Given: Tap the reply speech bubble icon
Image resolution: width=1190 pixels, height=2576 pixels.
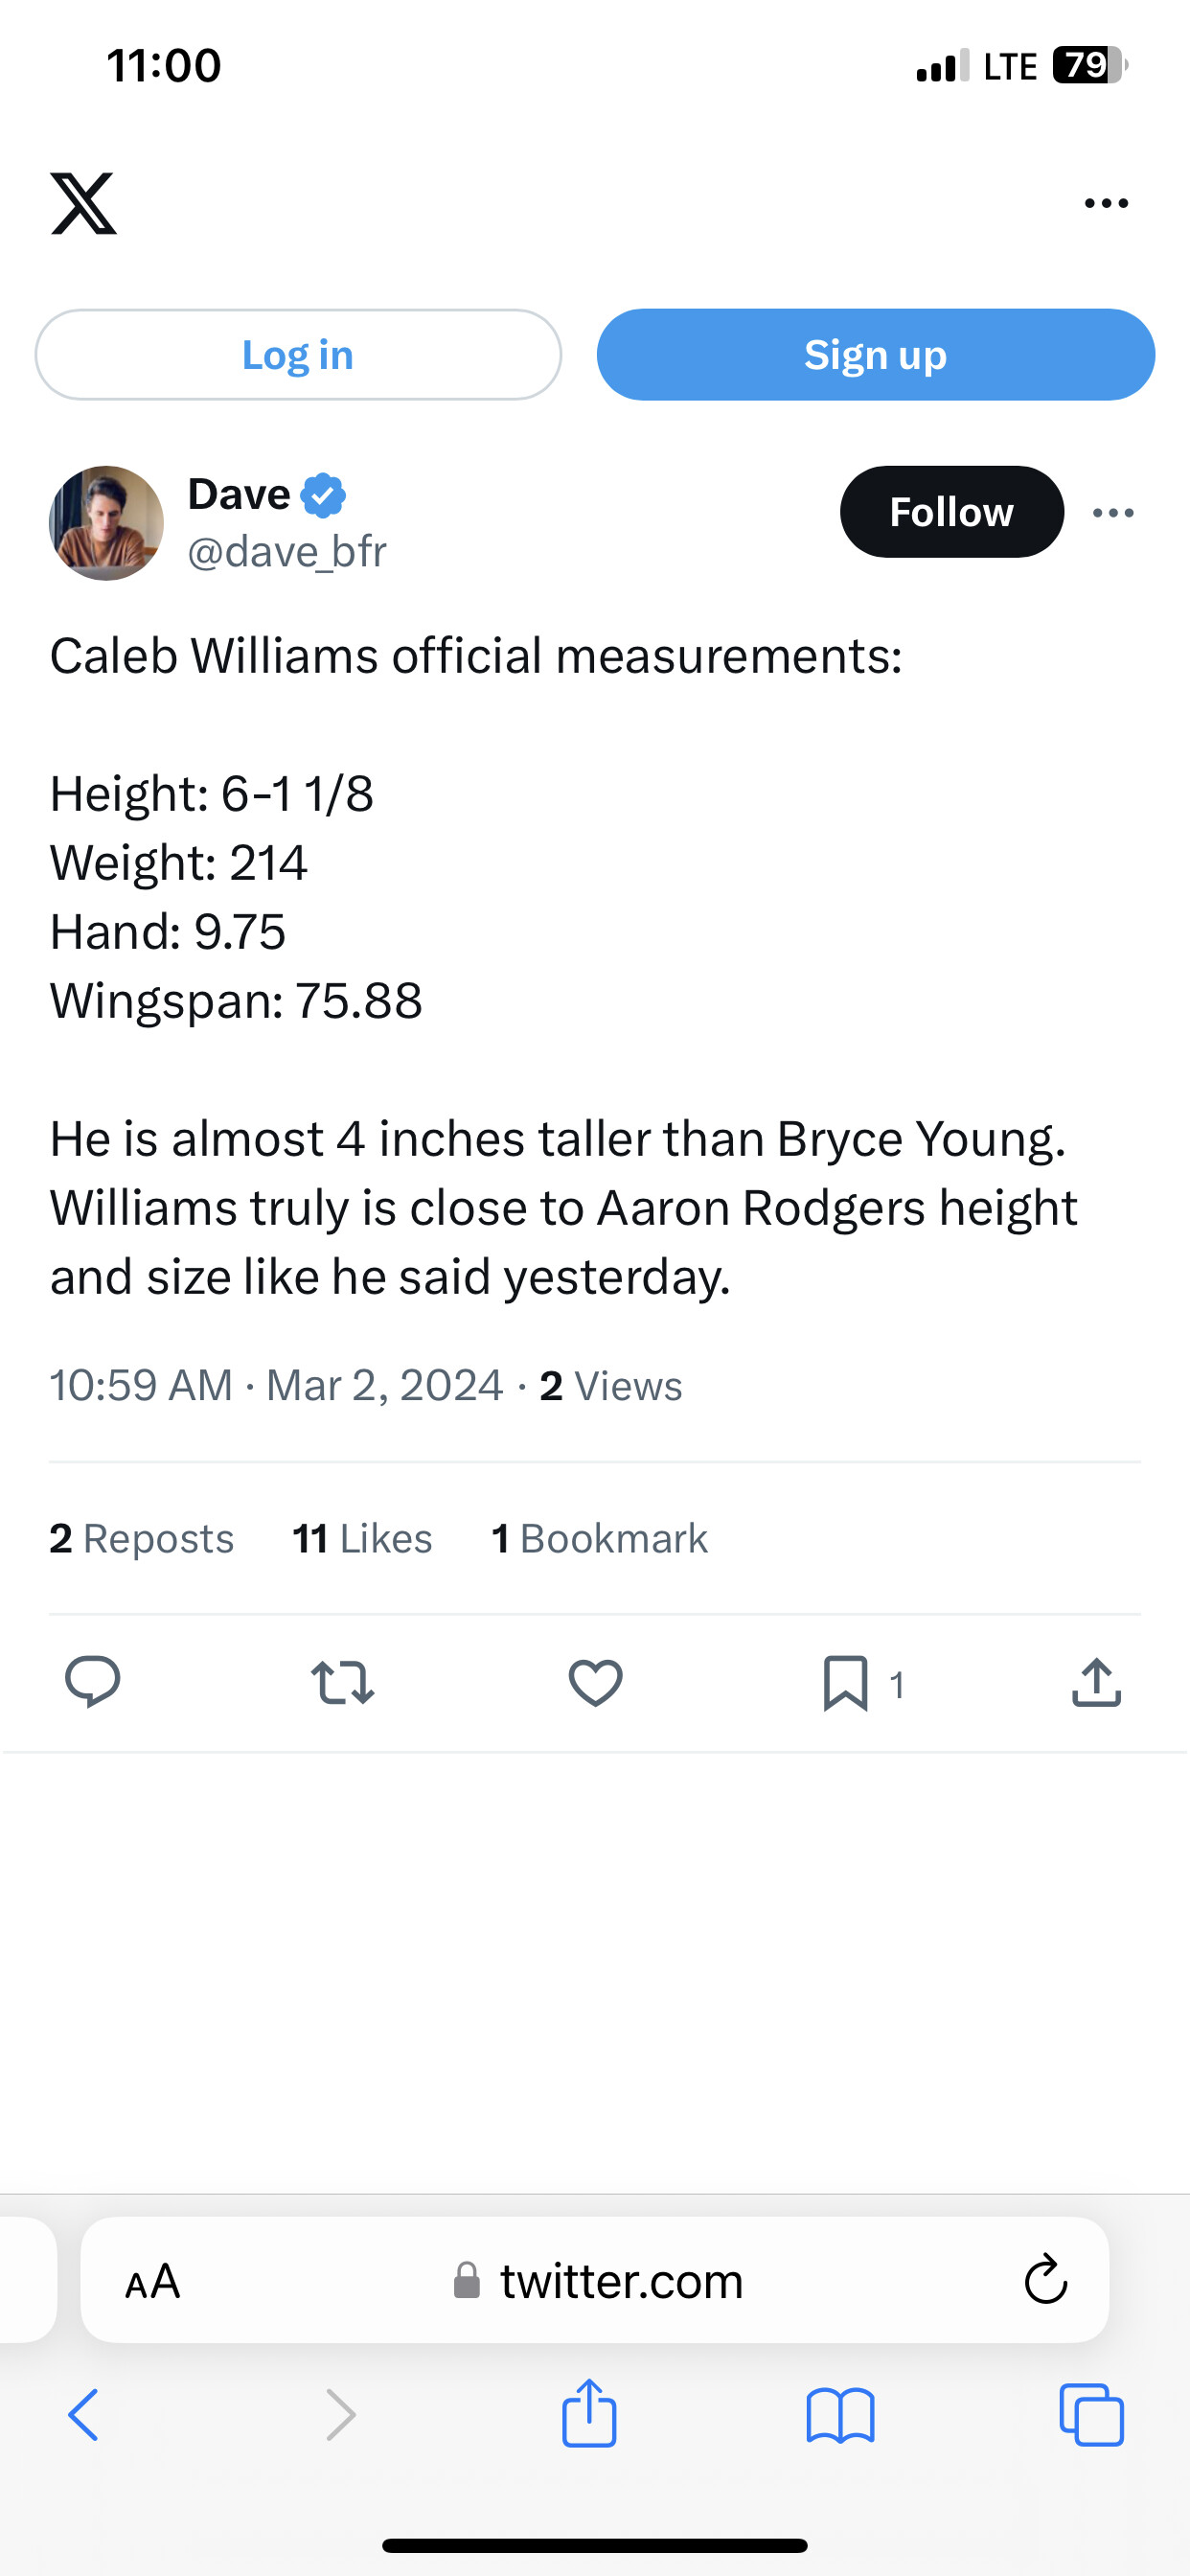Looking at the screenshot, I should click(93, 1682).
